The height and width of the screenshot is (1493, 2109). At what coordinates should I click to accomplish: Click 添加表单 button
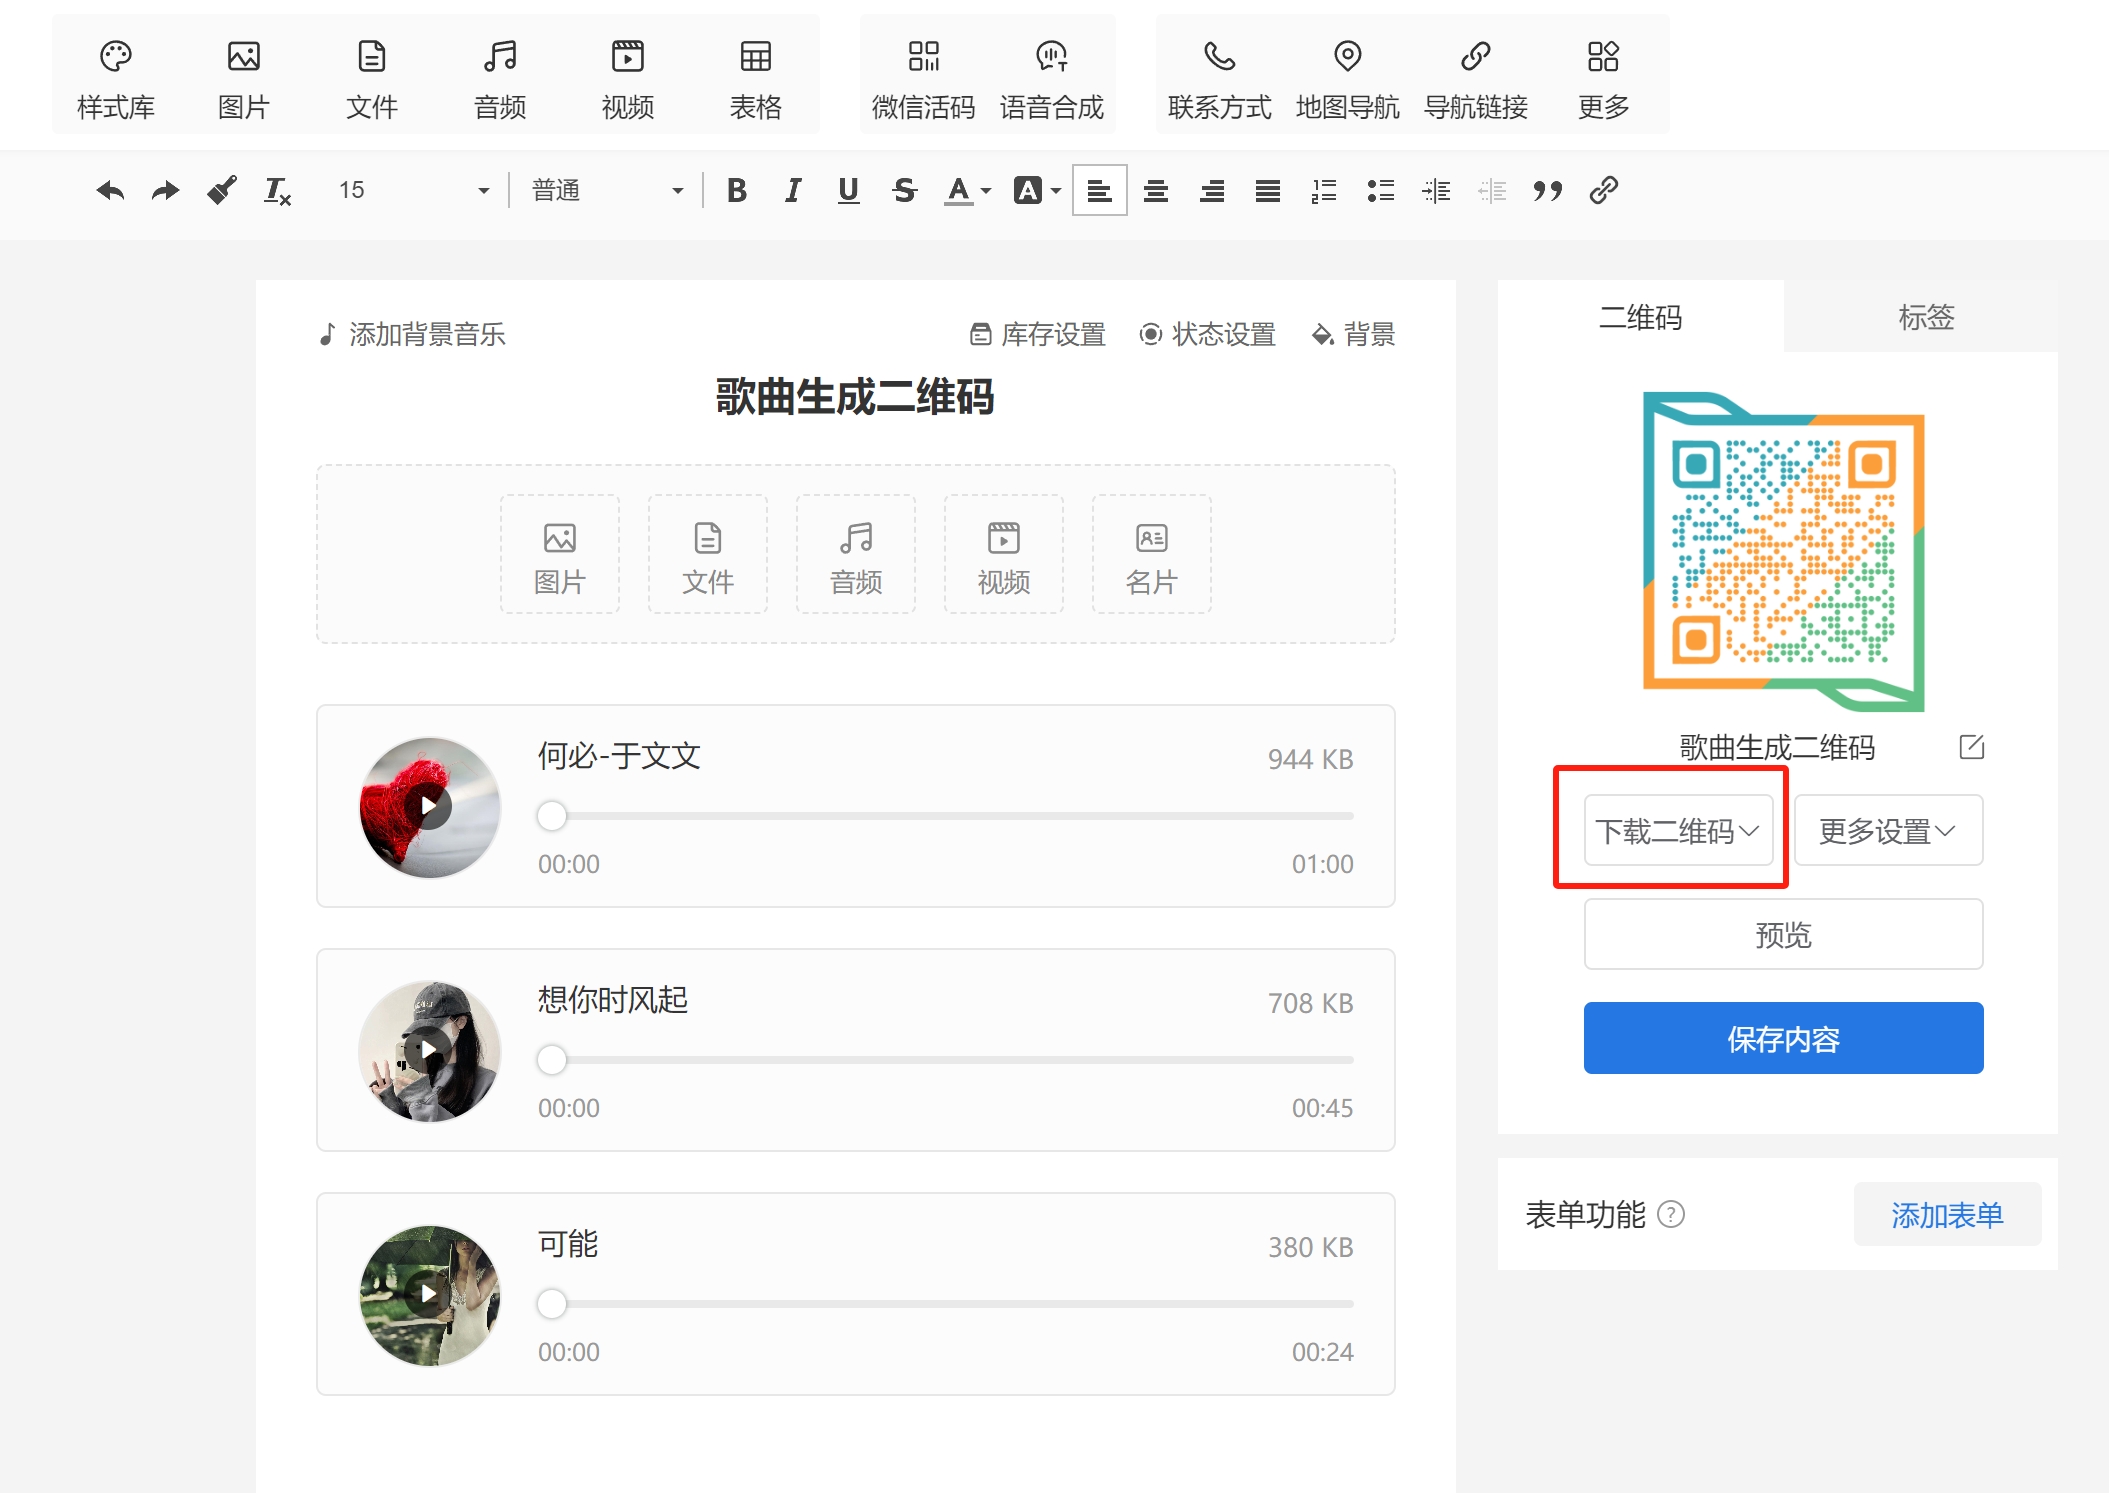point(1947,1214)
